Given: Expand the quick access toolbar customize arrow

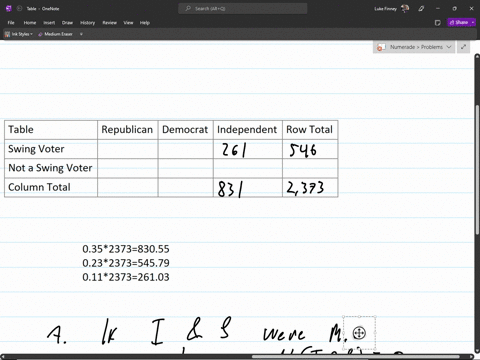Looking at the screenshot, I should click(81, 34).
